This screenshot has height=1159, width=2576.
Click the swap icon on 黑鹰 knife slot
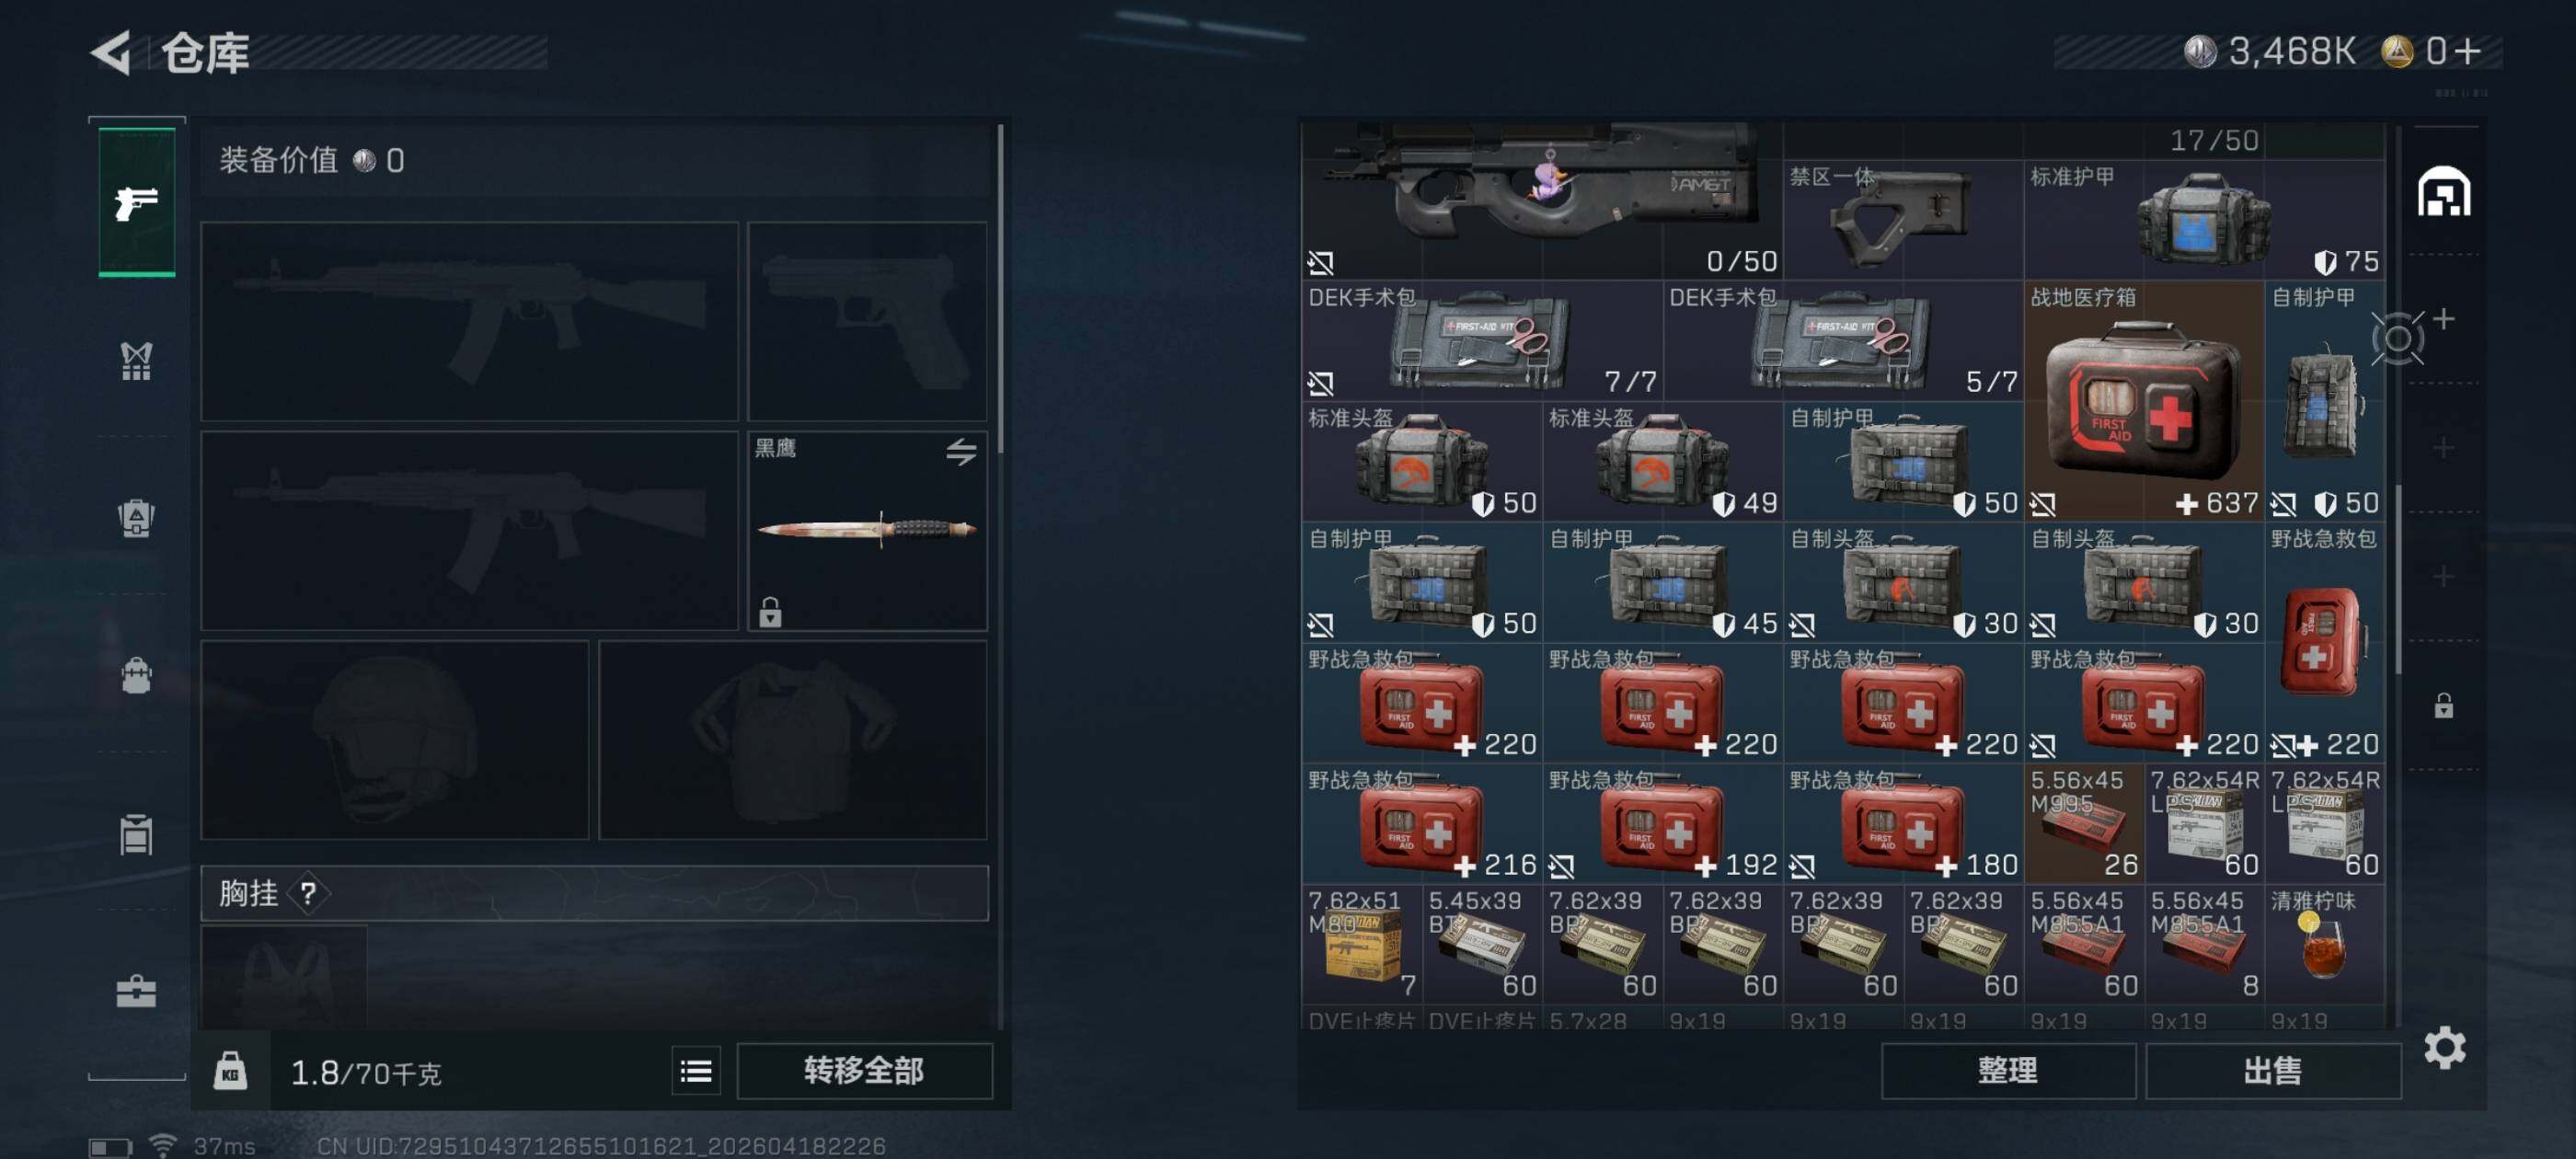(x=961, y=452)
